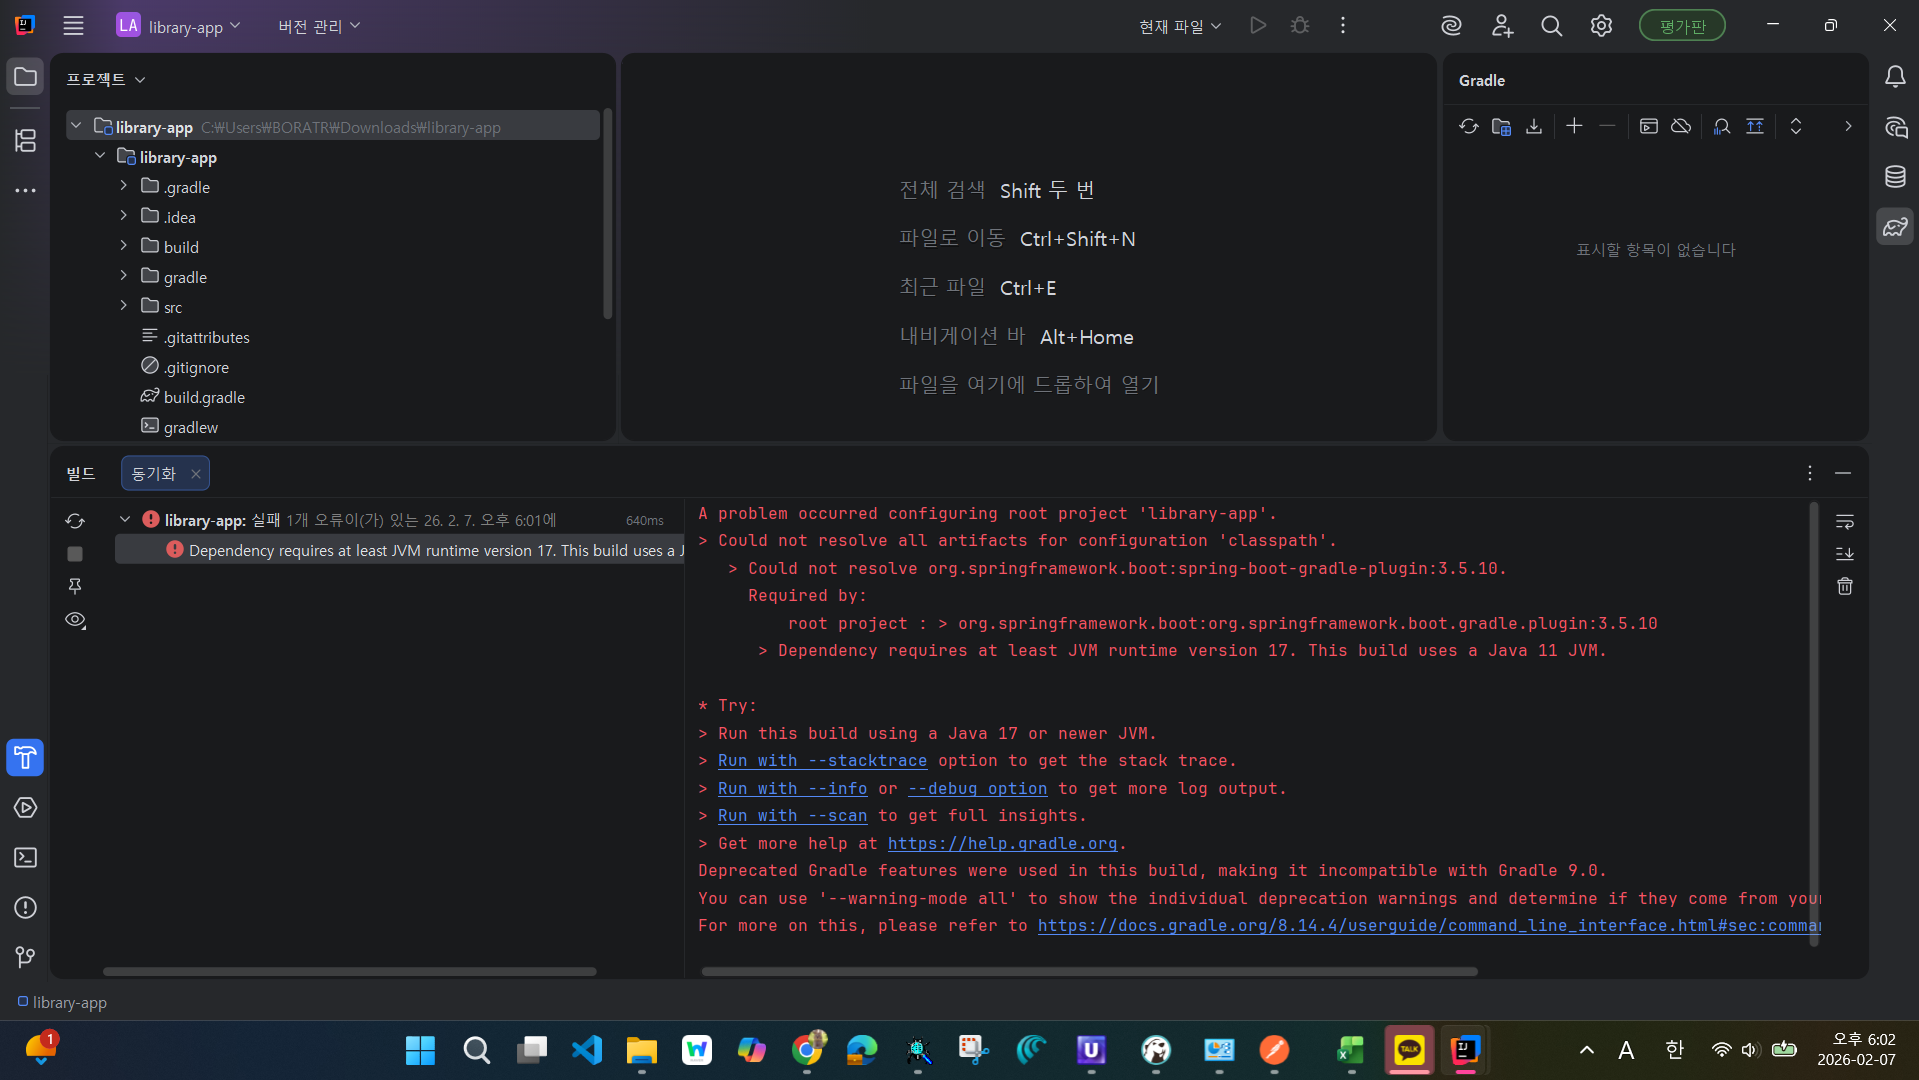Toggle soft-wrap in build output

(x=1845, y=522)
